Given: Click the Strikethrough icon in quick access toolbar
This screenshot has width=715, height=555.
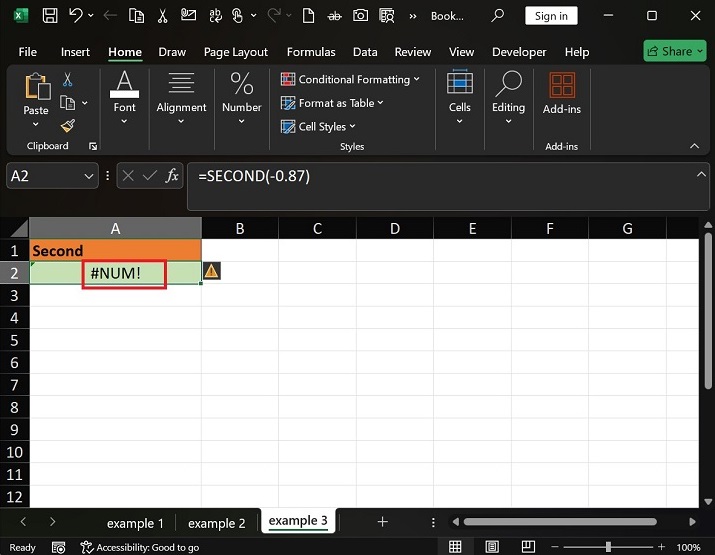Looking at the screenshot, I should [334, 16].
